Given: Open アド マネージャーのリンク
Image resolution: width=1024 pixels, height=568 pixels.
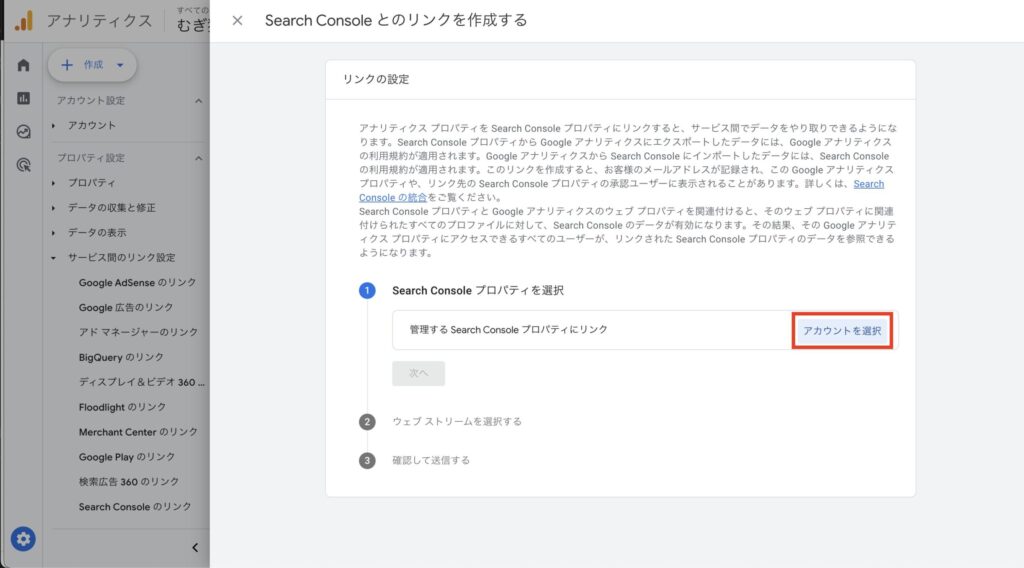Looking at the screenshot, I should pyautogui.click(x=138, y=332).
